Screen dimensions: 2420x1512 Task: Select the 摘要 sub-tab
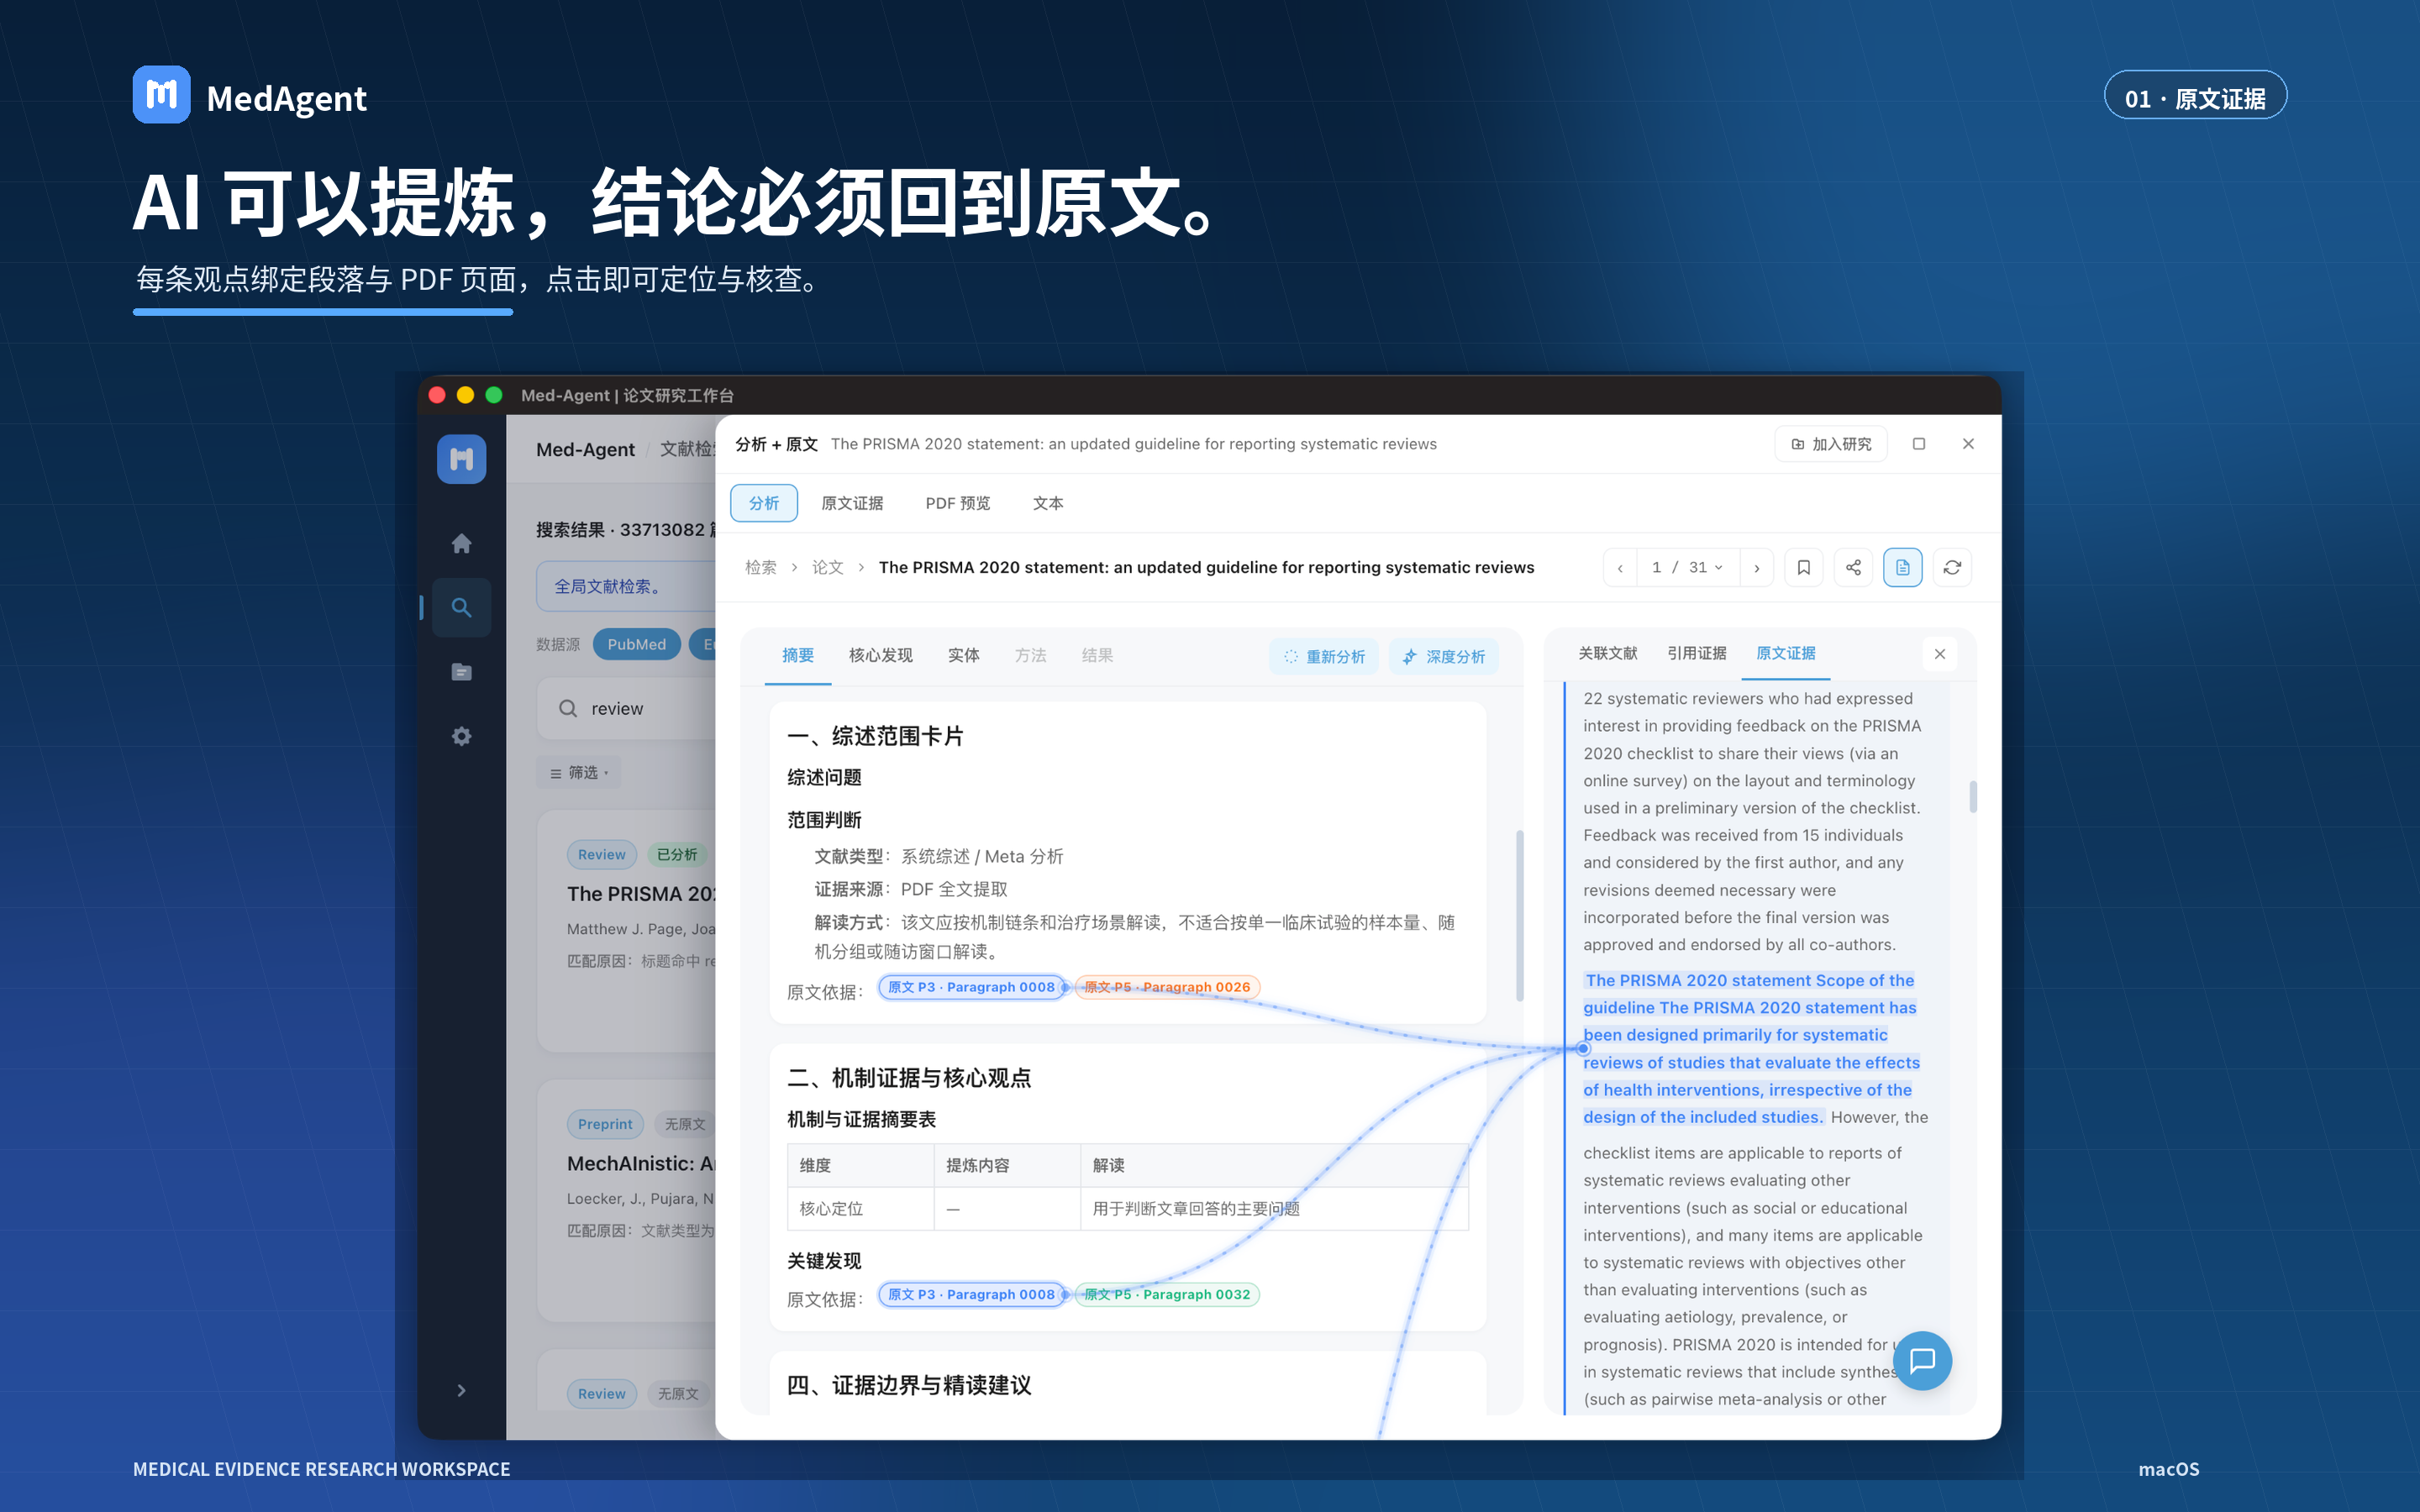[797, 655]
